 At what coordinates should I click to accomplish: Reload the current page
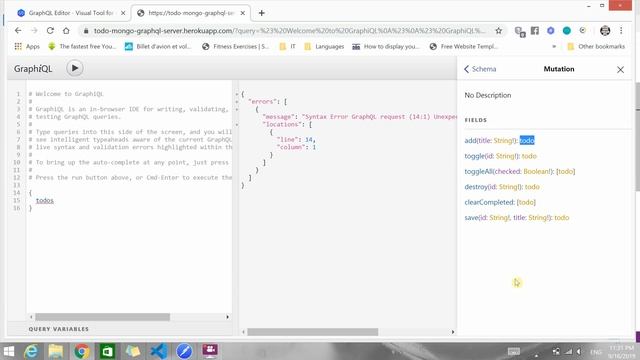[50, 31]
